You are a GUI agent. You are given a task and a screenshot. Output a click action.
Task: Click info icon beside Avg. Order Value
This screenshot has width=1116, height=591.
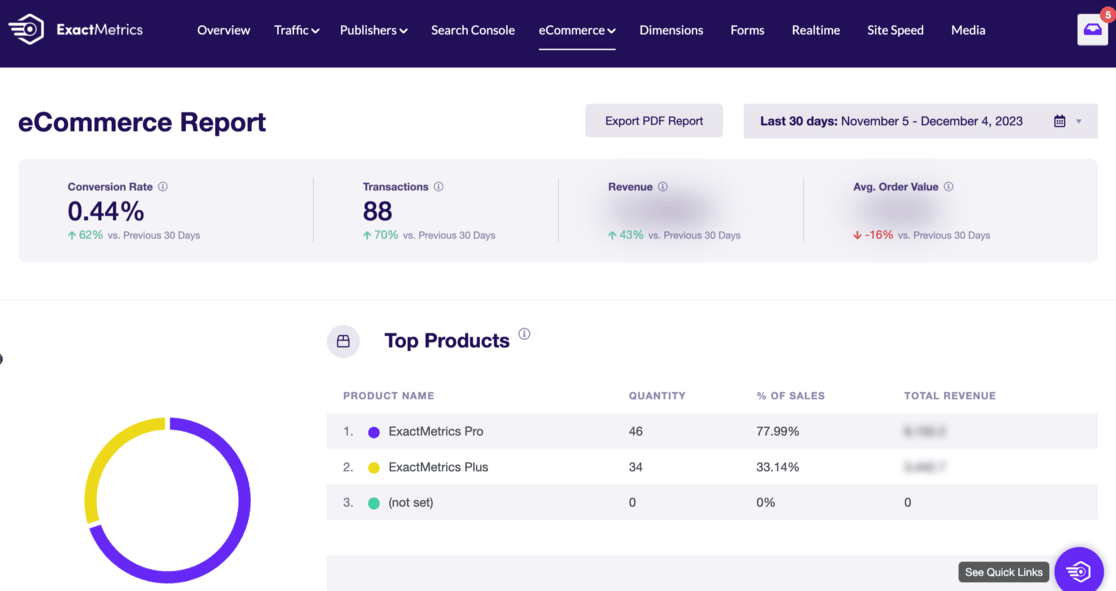click(948, 187)
